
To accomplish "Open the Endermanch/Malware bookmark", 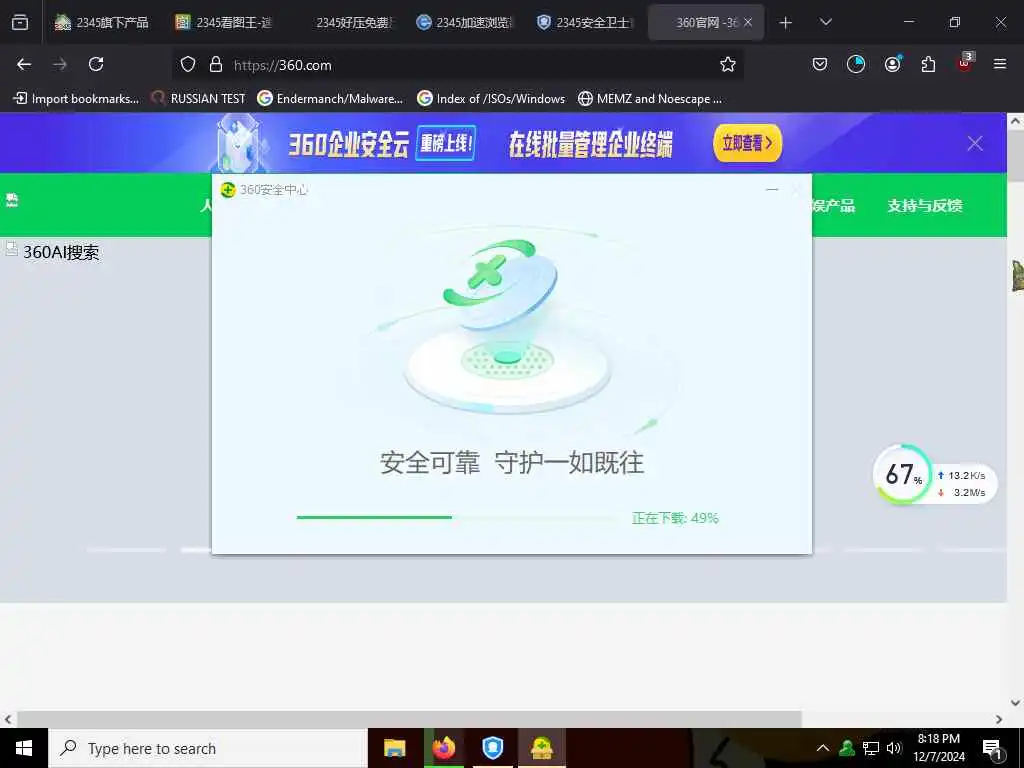I will (330, 99).
